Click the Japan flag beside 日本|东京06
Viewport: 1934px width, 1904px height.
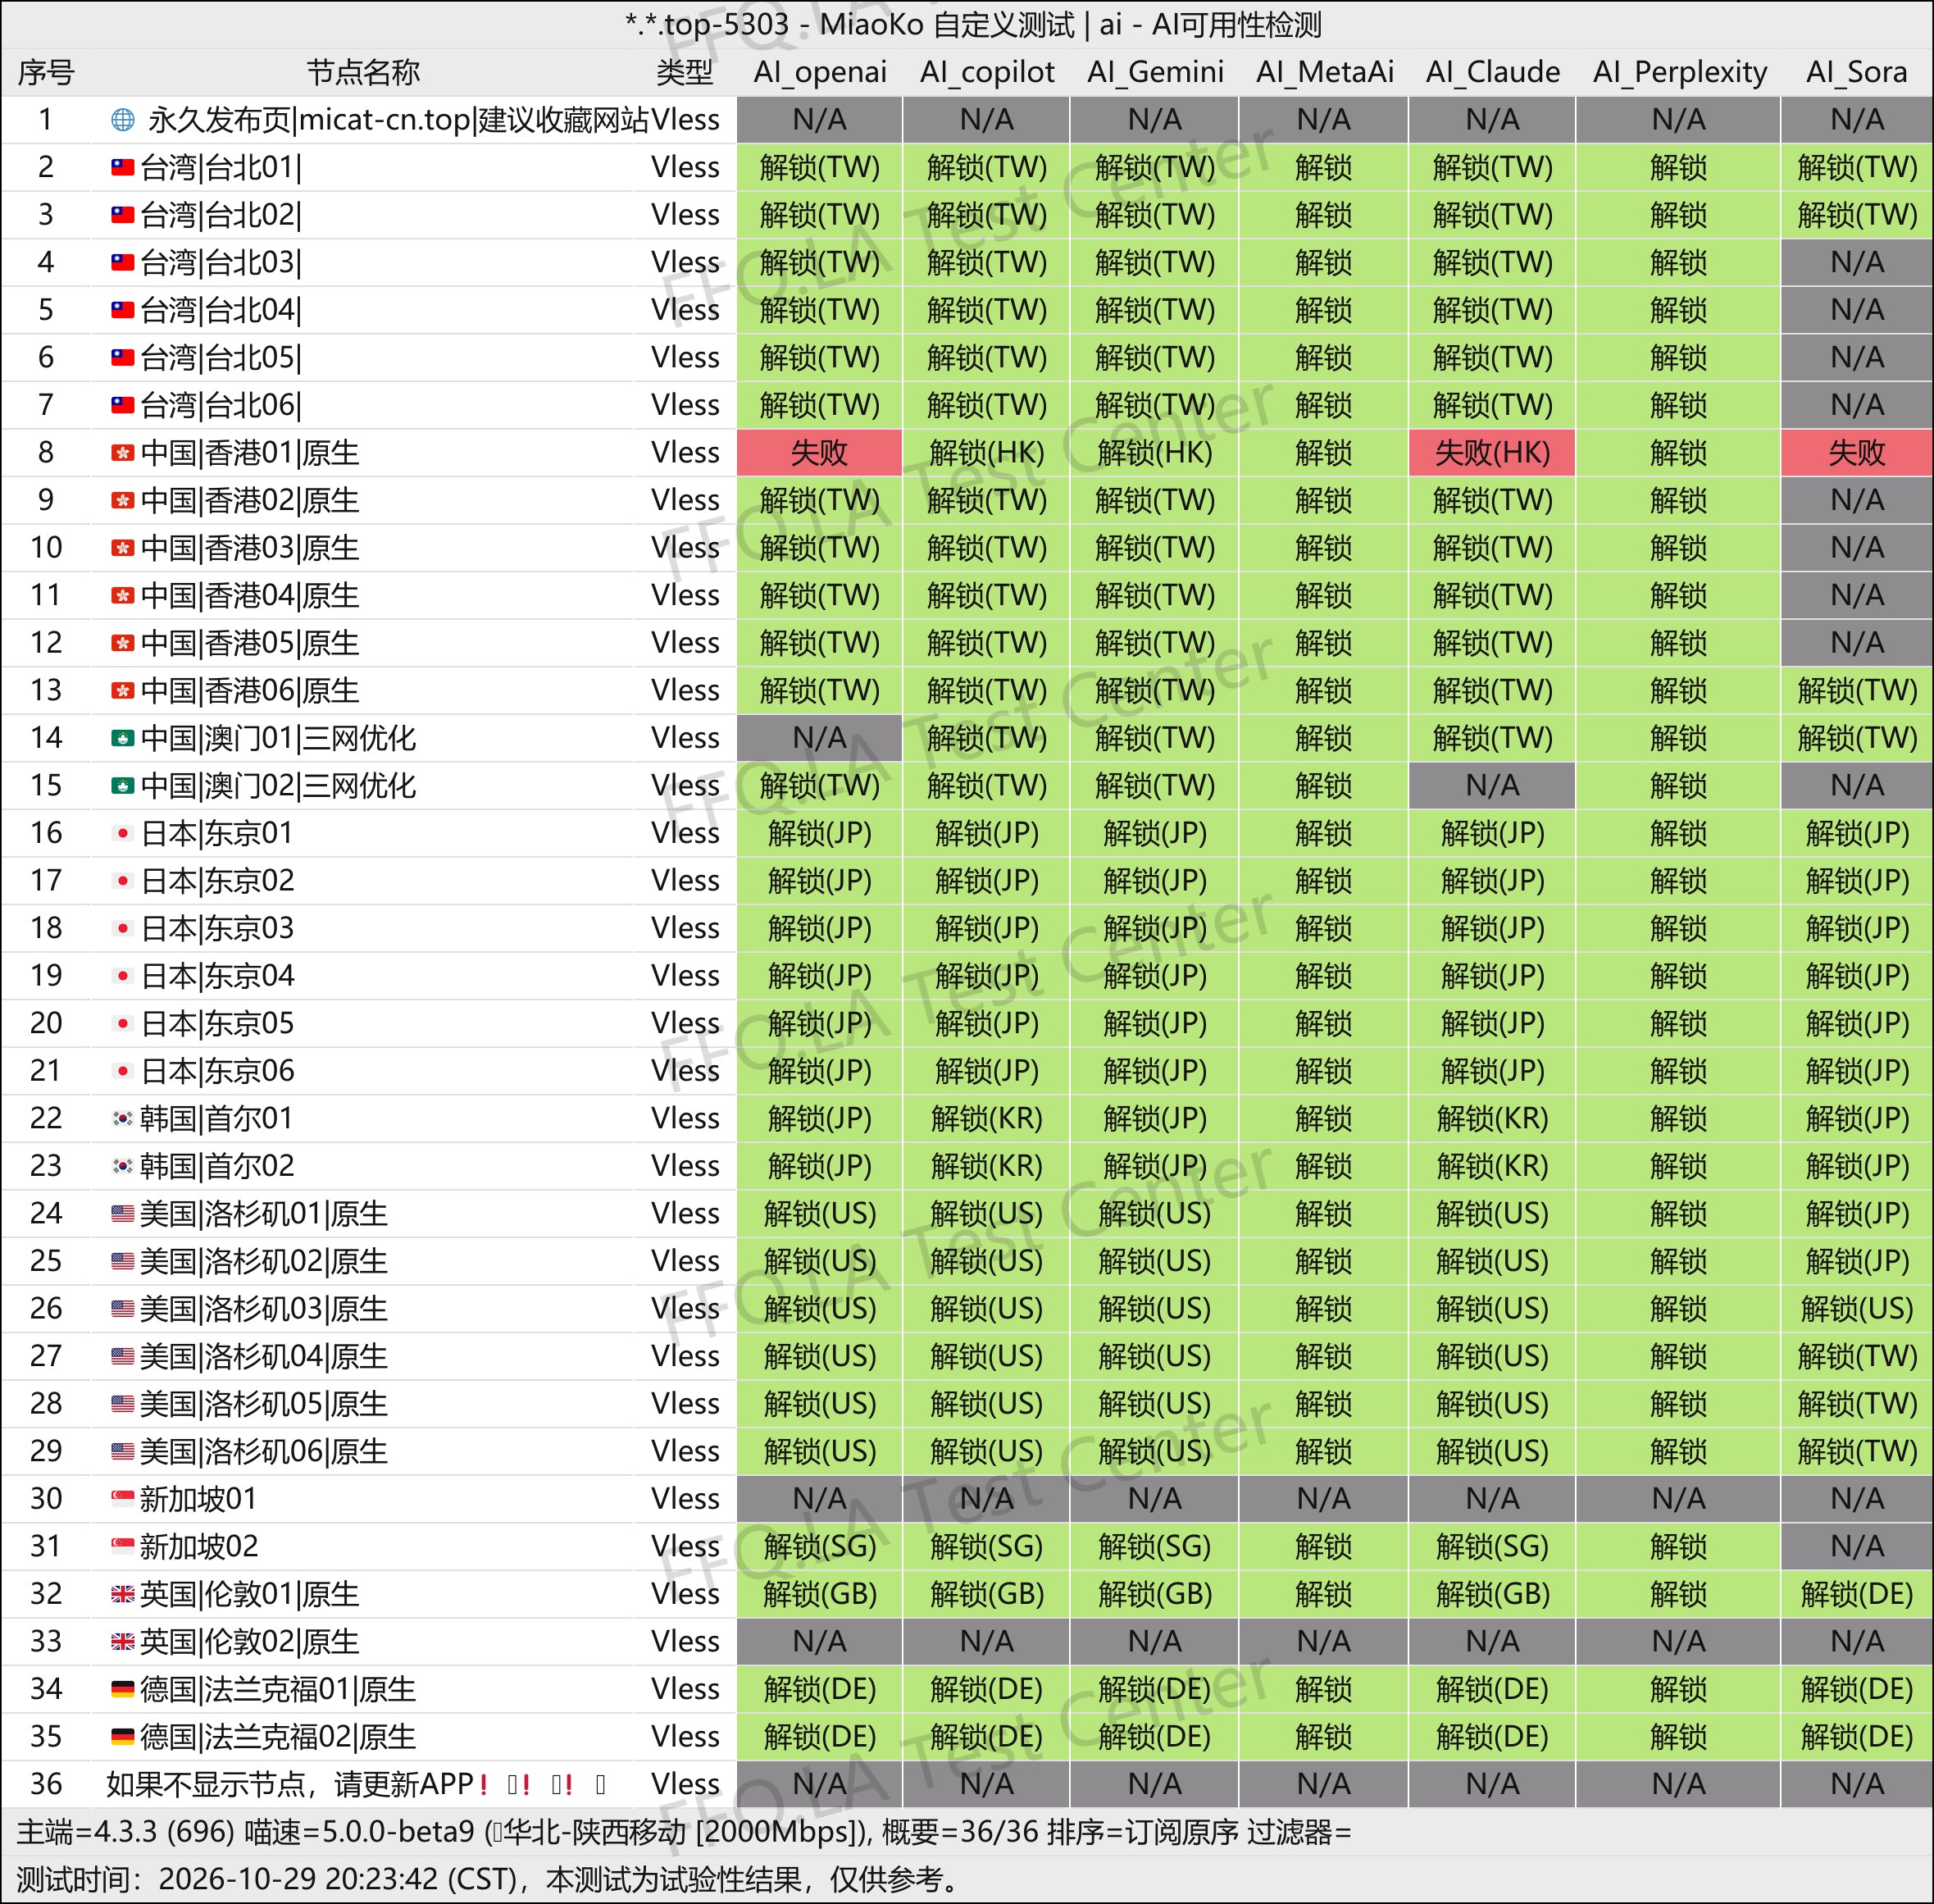click(122, 1071)
